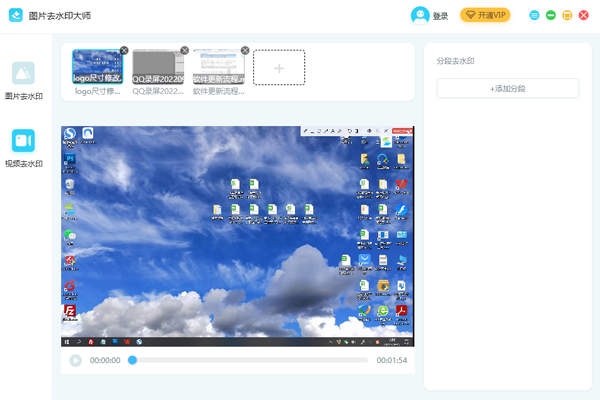Remove the 软件更新流程 video from list
This screenshot has height=400, width=600.
click(x=245, y=50)
